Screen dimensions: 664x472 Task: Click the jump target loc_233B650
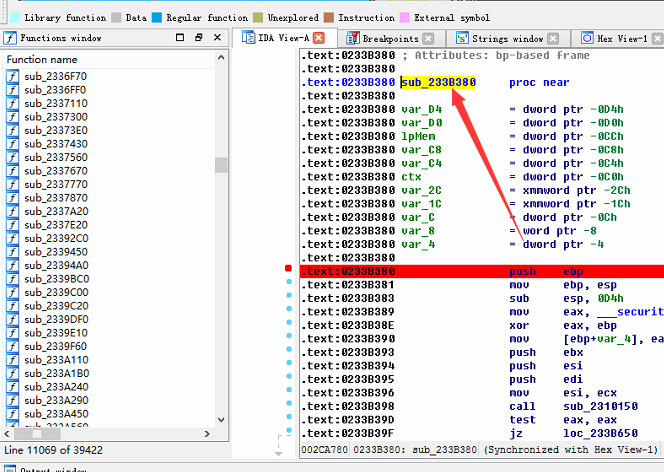601,433
